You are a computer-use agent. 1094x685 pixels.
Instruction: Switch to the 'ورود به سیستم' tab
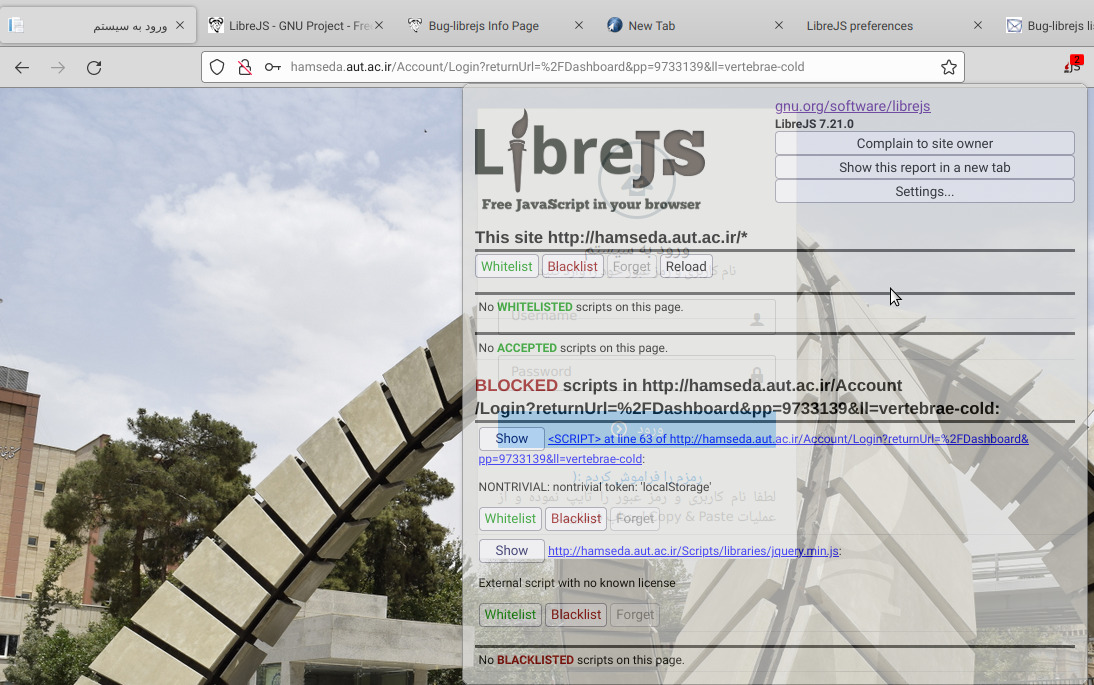pos(98,25)
